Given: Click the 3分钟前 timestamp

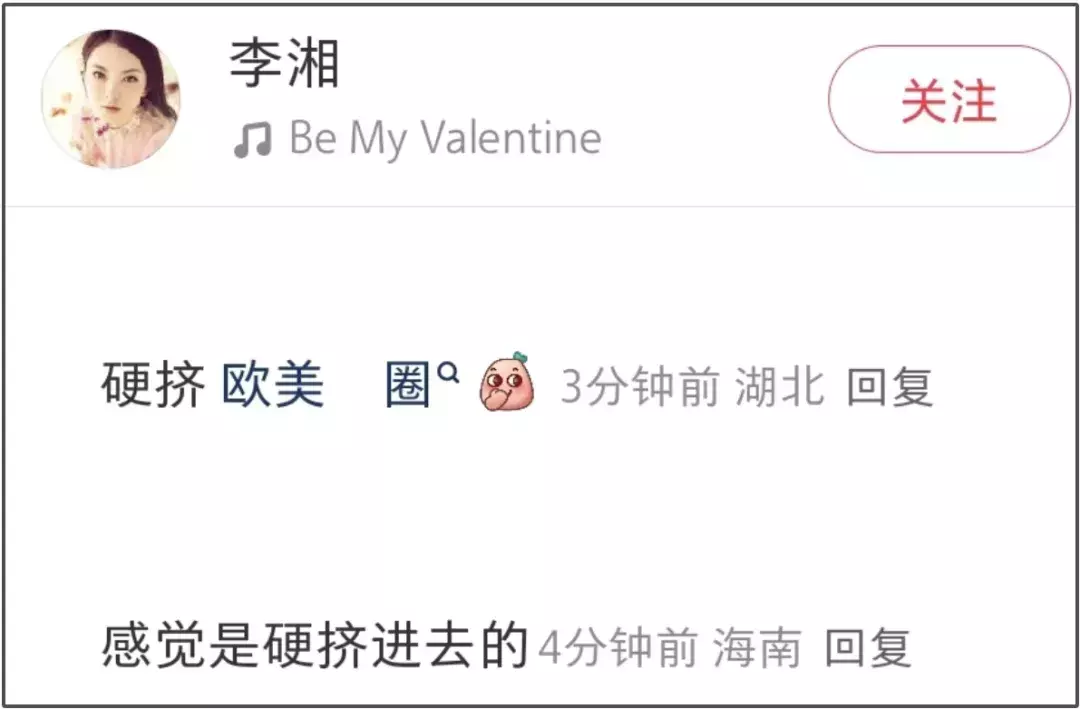Looking at the screenshot, I should click(640, 387).
